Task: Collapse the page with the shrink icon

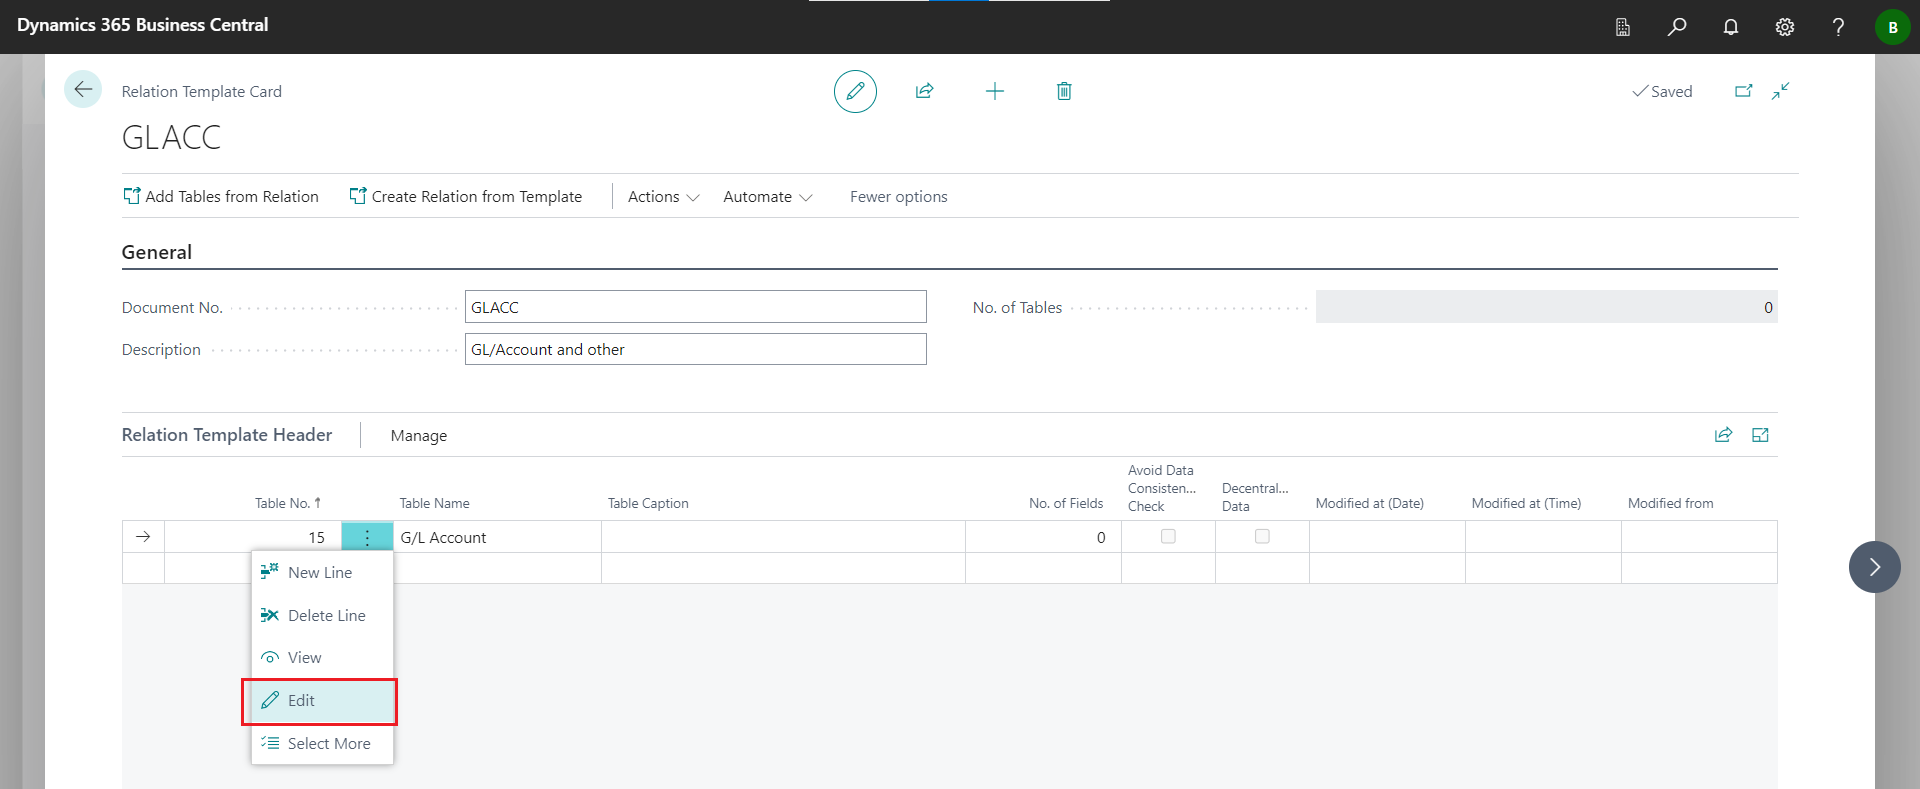Action: point(1781,91)
